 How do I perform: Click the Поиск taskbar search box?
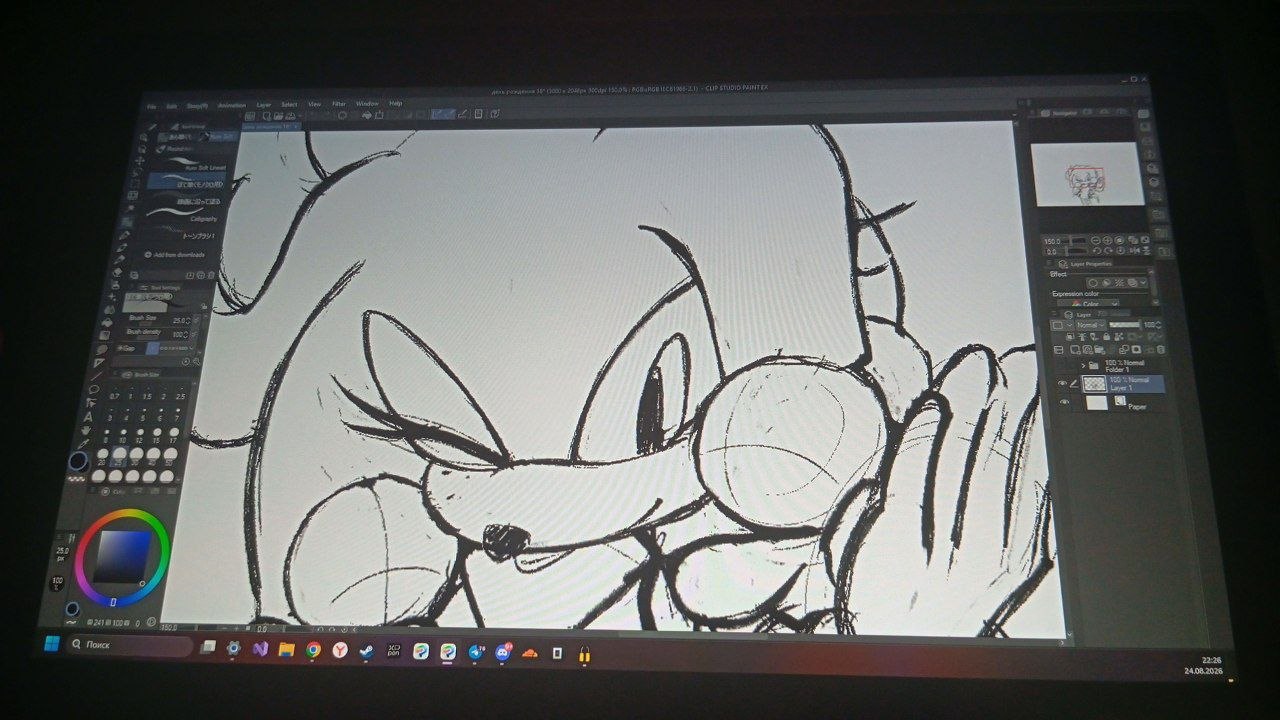pyautogui.click(x=128, y=645)
